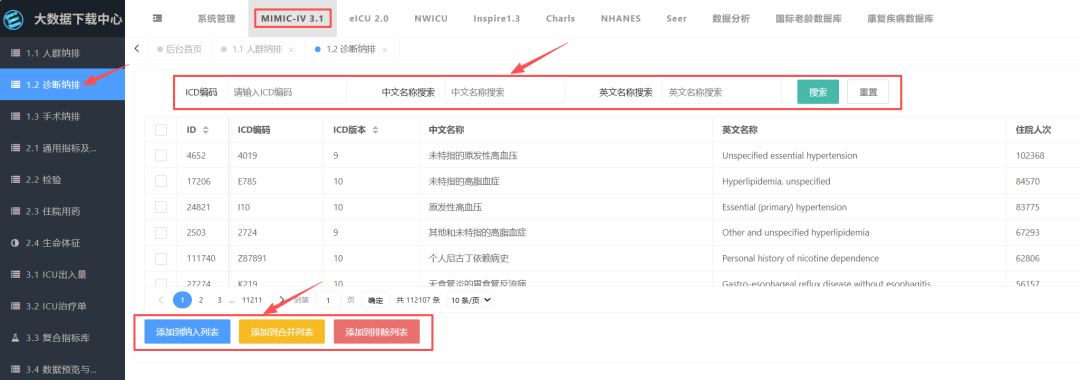The height and width of the screenshot is (380, 1080).
Task: Click the green 搜索 button
Action: 818,92
